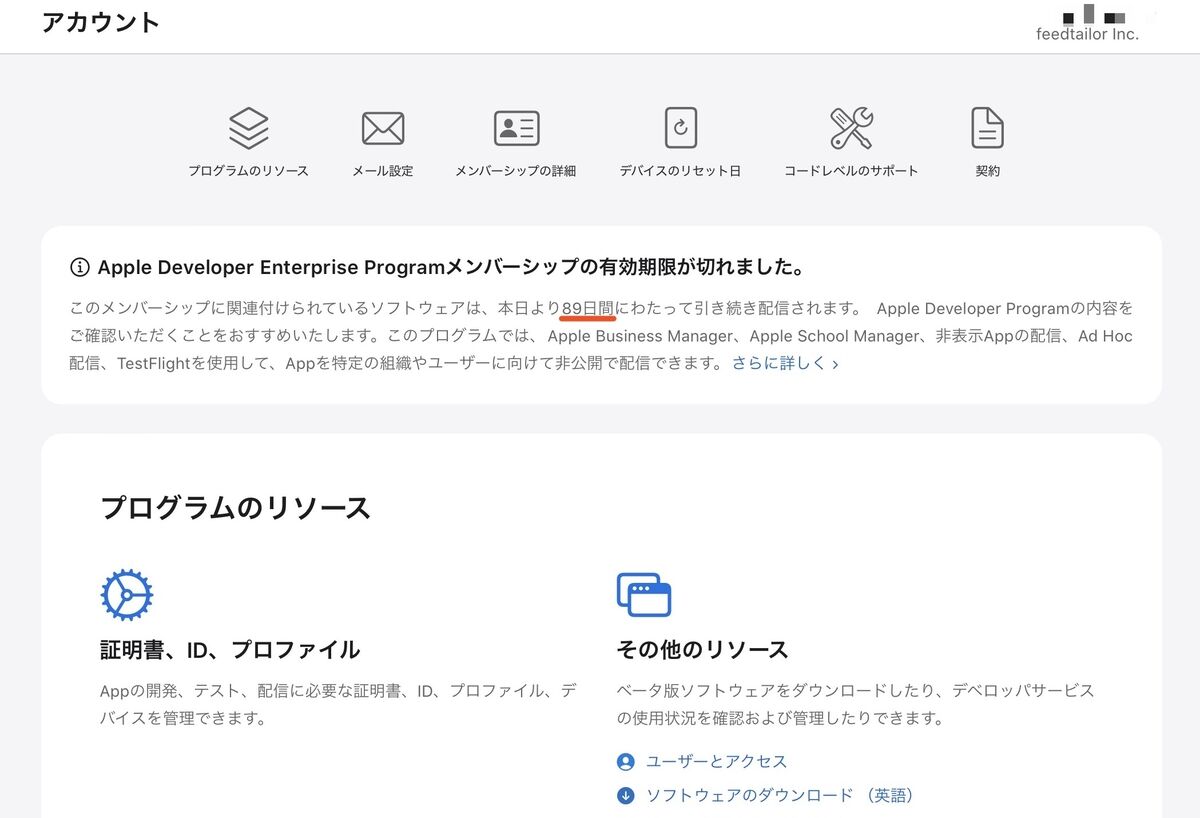1200x818 pixels.
Task: Click the membership expired notice heading
Action: [x=451, y=268]
